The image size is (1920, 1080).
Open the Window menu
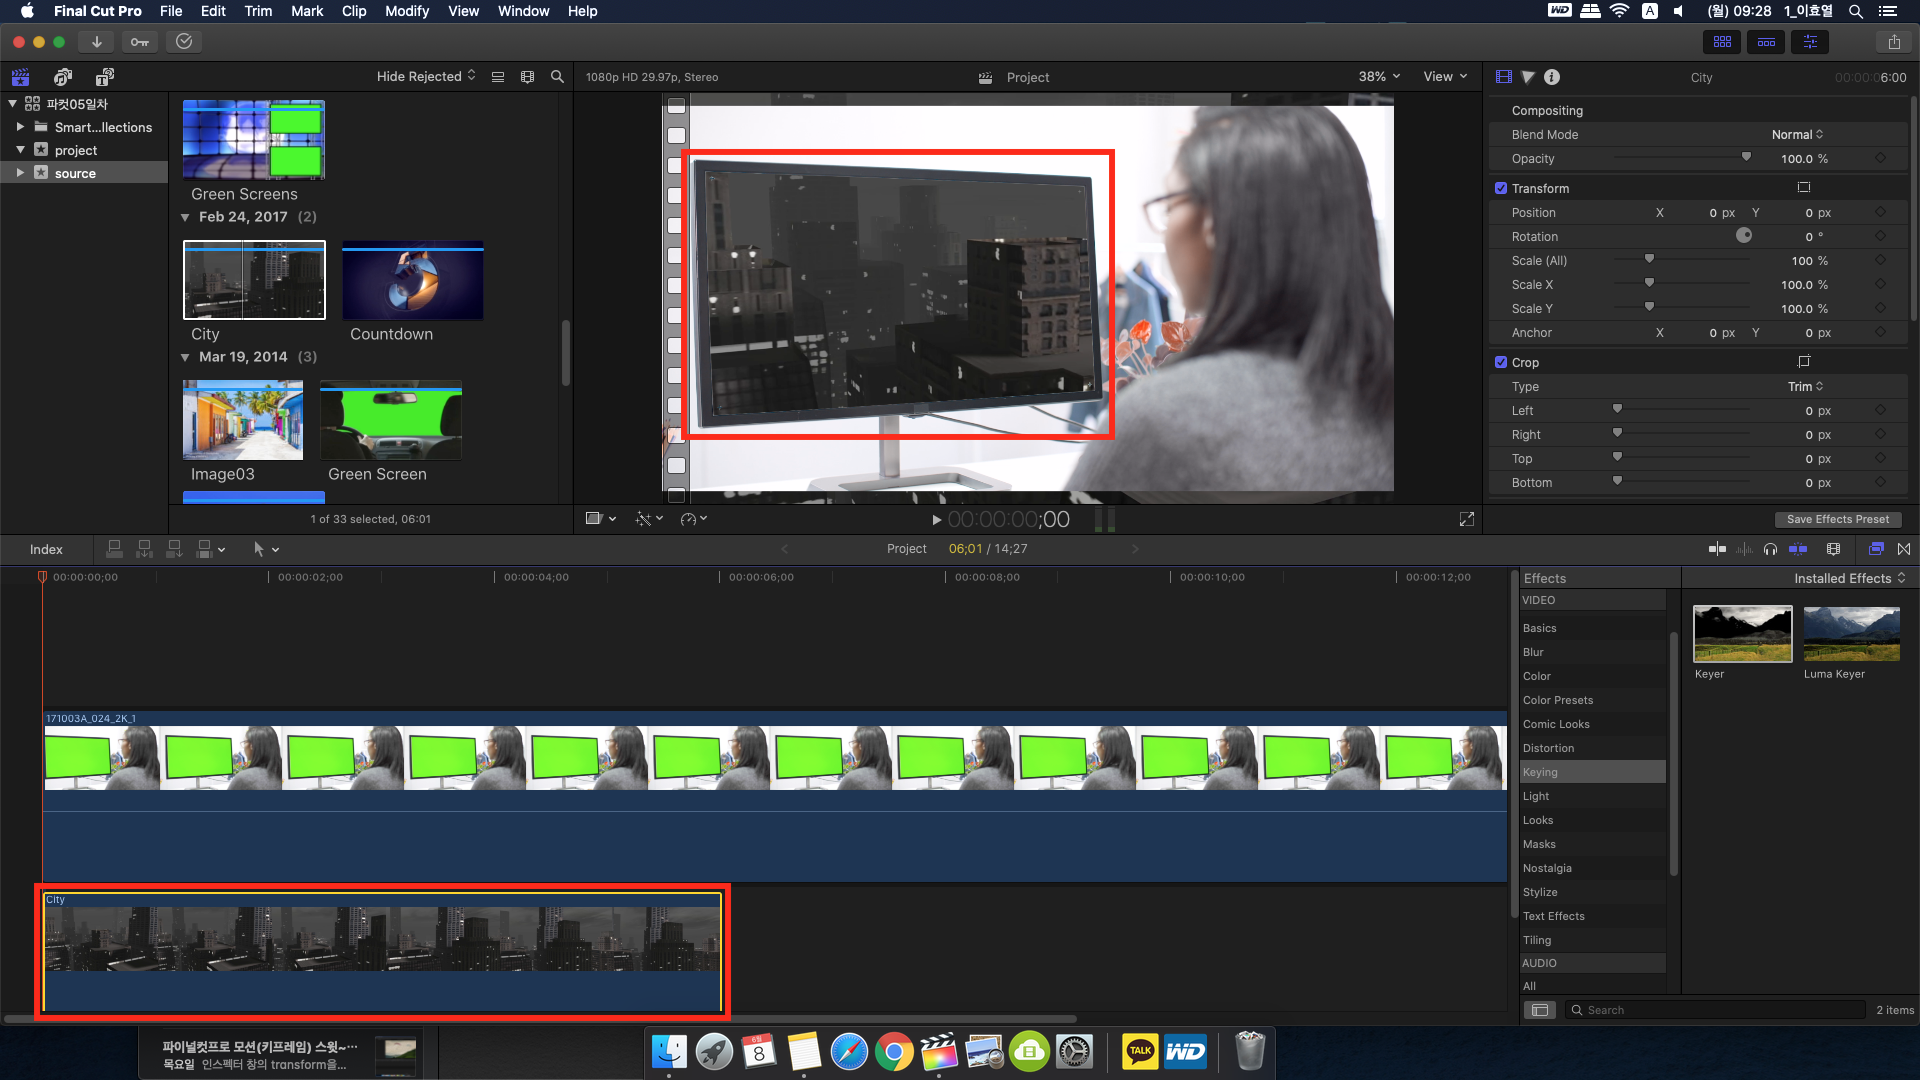(523, 11)
